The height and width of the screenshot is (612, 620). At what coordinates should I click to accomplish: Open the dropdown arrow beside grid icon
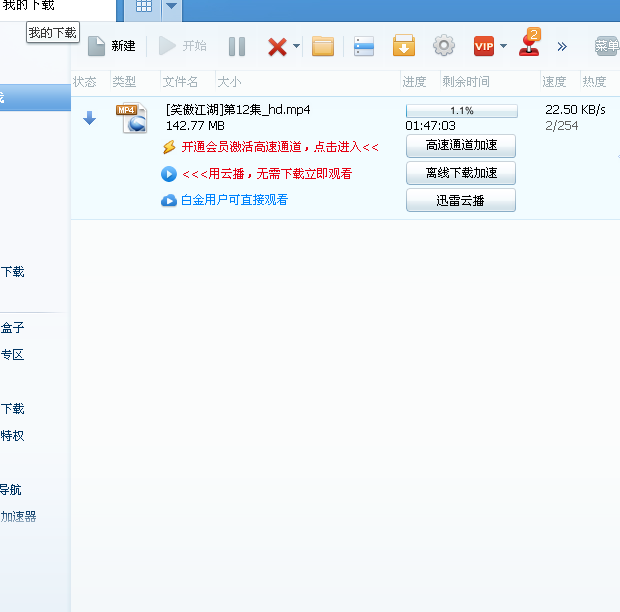point(171,6)
